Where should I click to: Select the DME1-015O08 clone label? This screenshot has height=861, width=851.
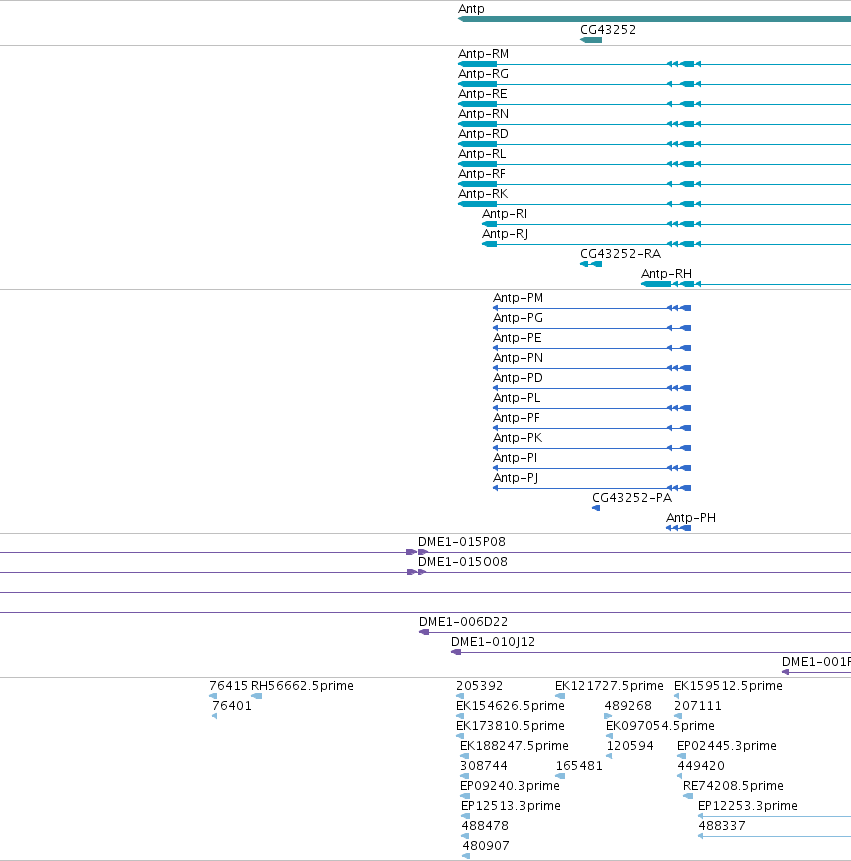(x=463, y=562)
